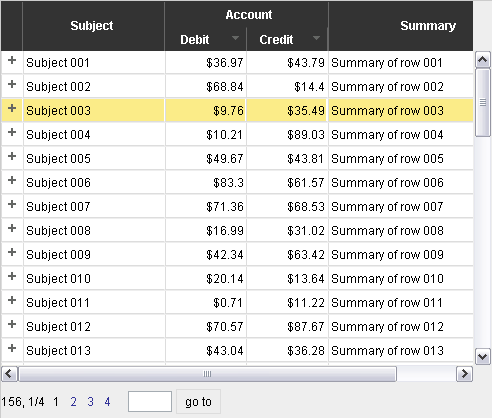Click the Summary column header

[401, 26]
